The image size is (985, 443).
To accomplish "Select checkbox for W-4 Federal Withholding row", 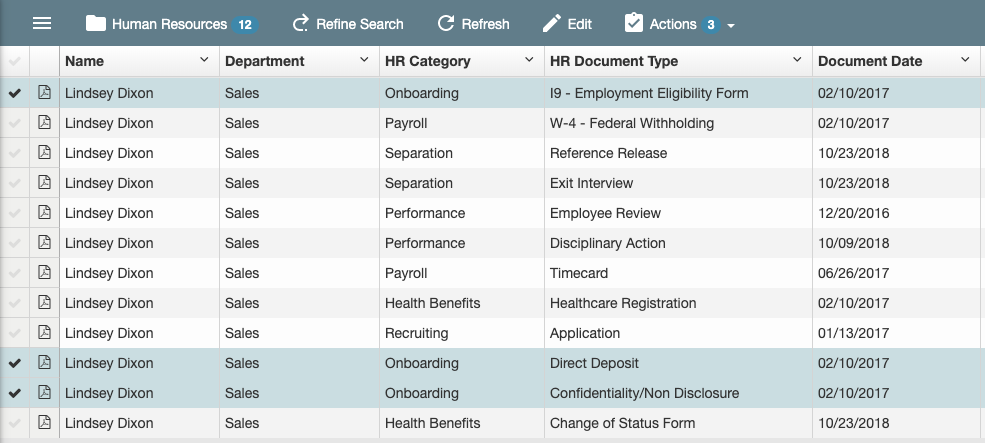I will coord(14,123).
